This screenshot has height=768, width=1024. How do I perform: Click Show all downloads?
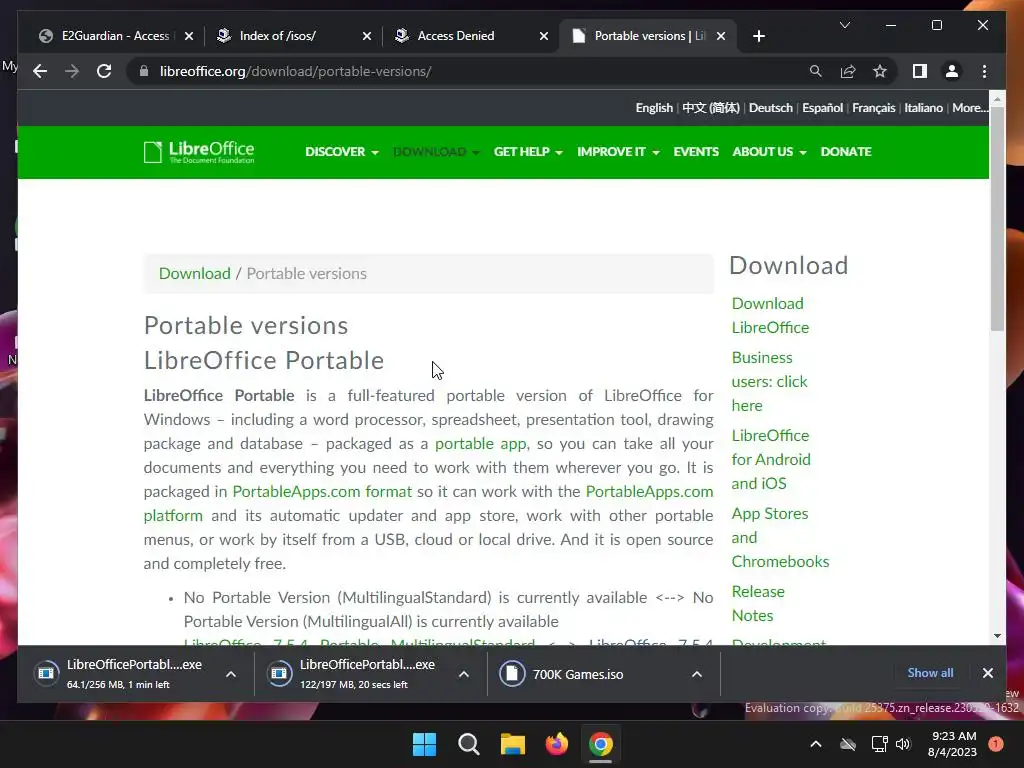930,673
